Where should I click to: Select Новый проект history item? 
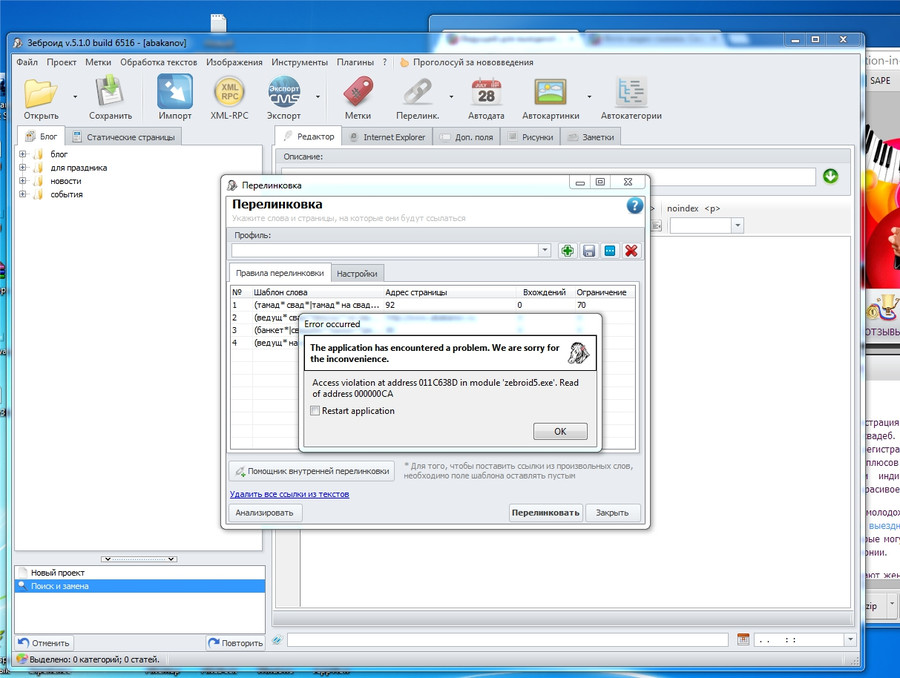coord(139,572)
